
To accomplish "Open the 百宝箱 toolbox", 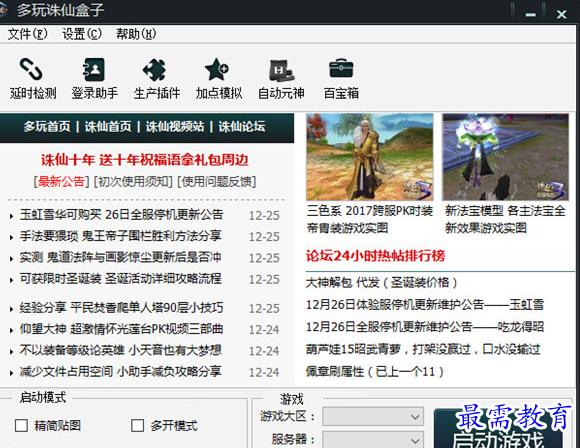I will pyautogui.click(x=341, y=79).
